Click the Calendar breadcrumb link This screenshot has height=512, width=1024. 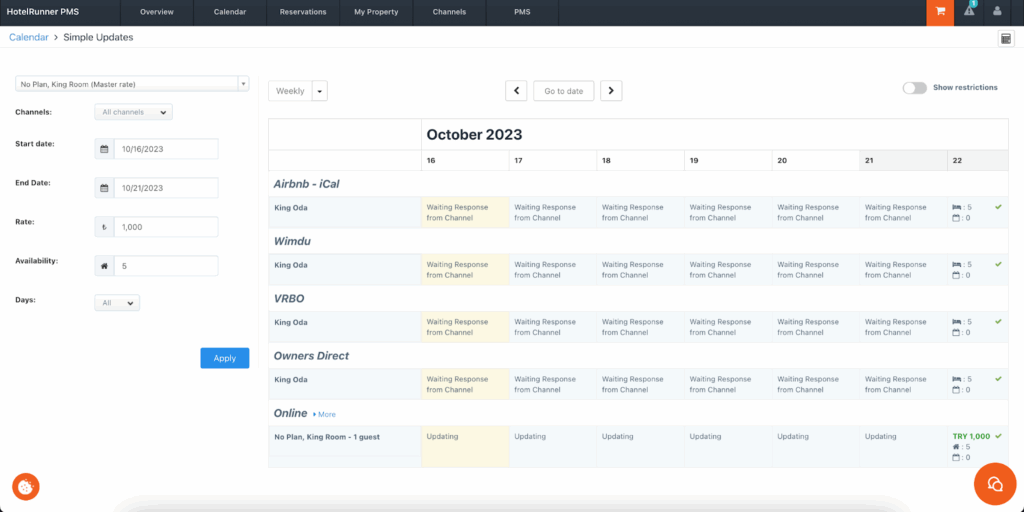29,38
